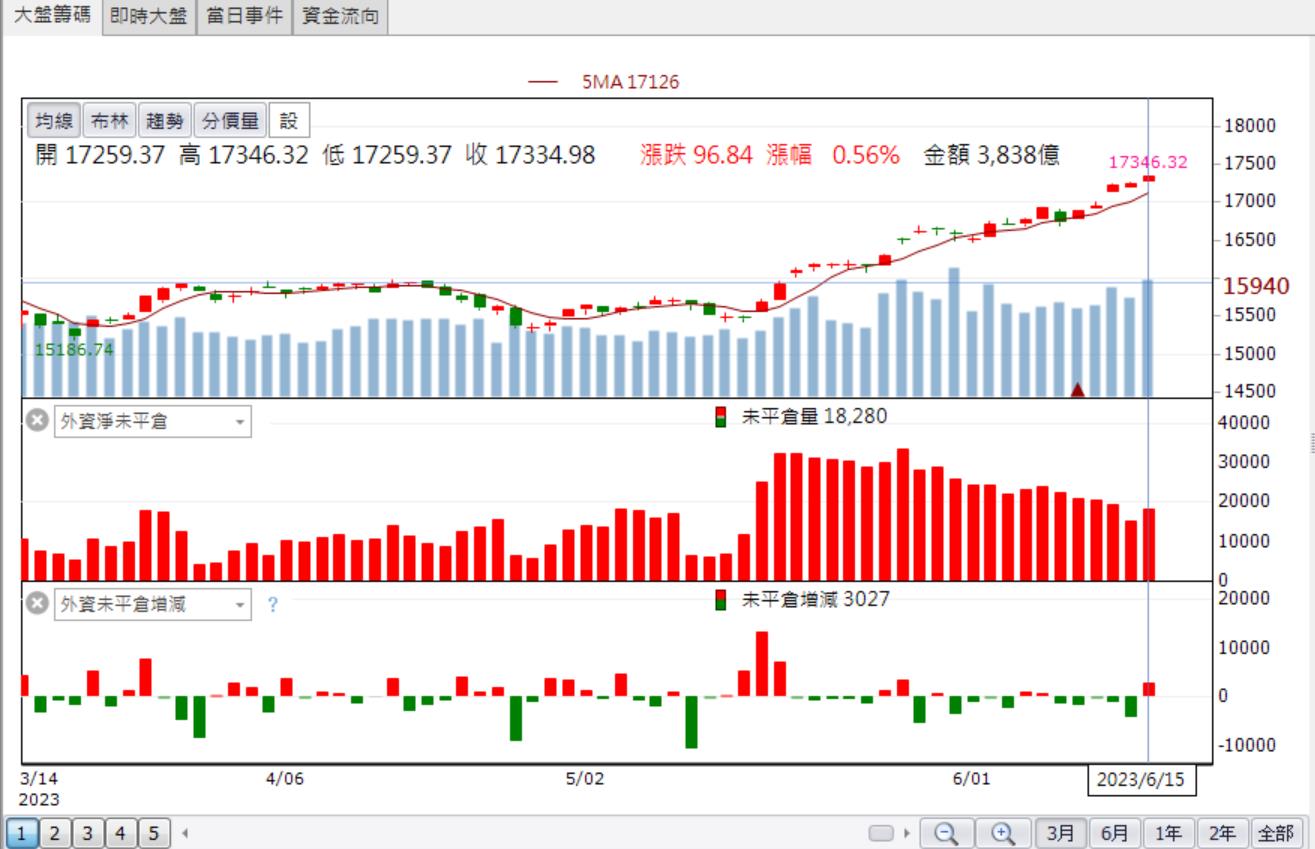Remove the 外資未平倉增減 indicator panel
1315x849 pixels.
pos(37,604)
